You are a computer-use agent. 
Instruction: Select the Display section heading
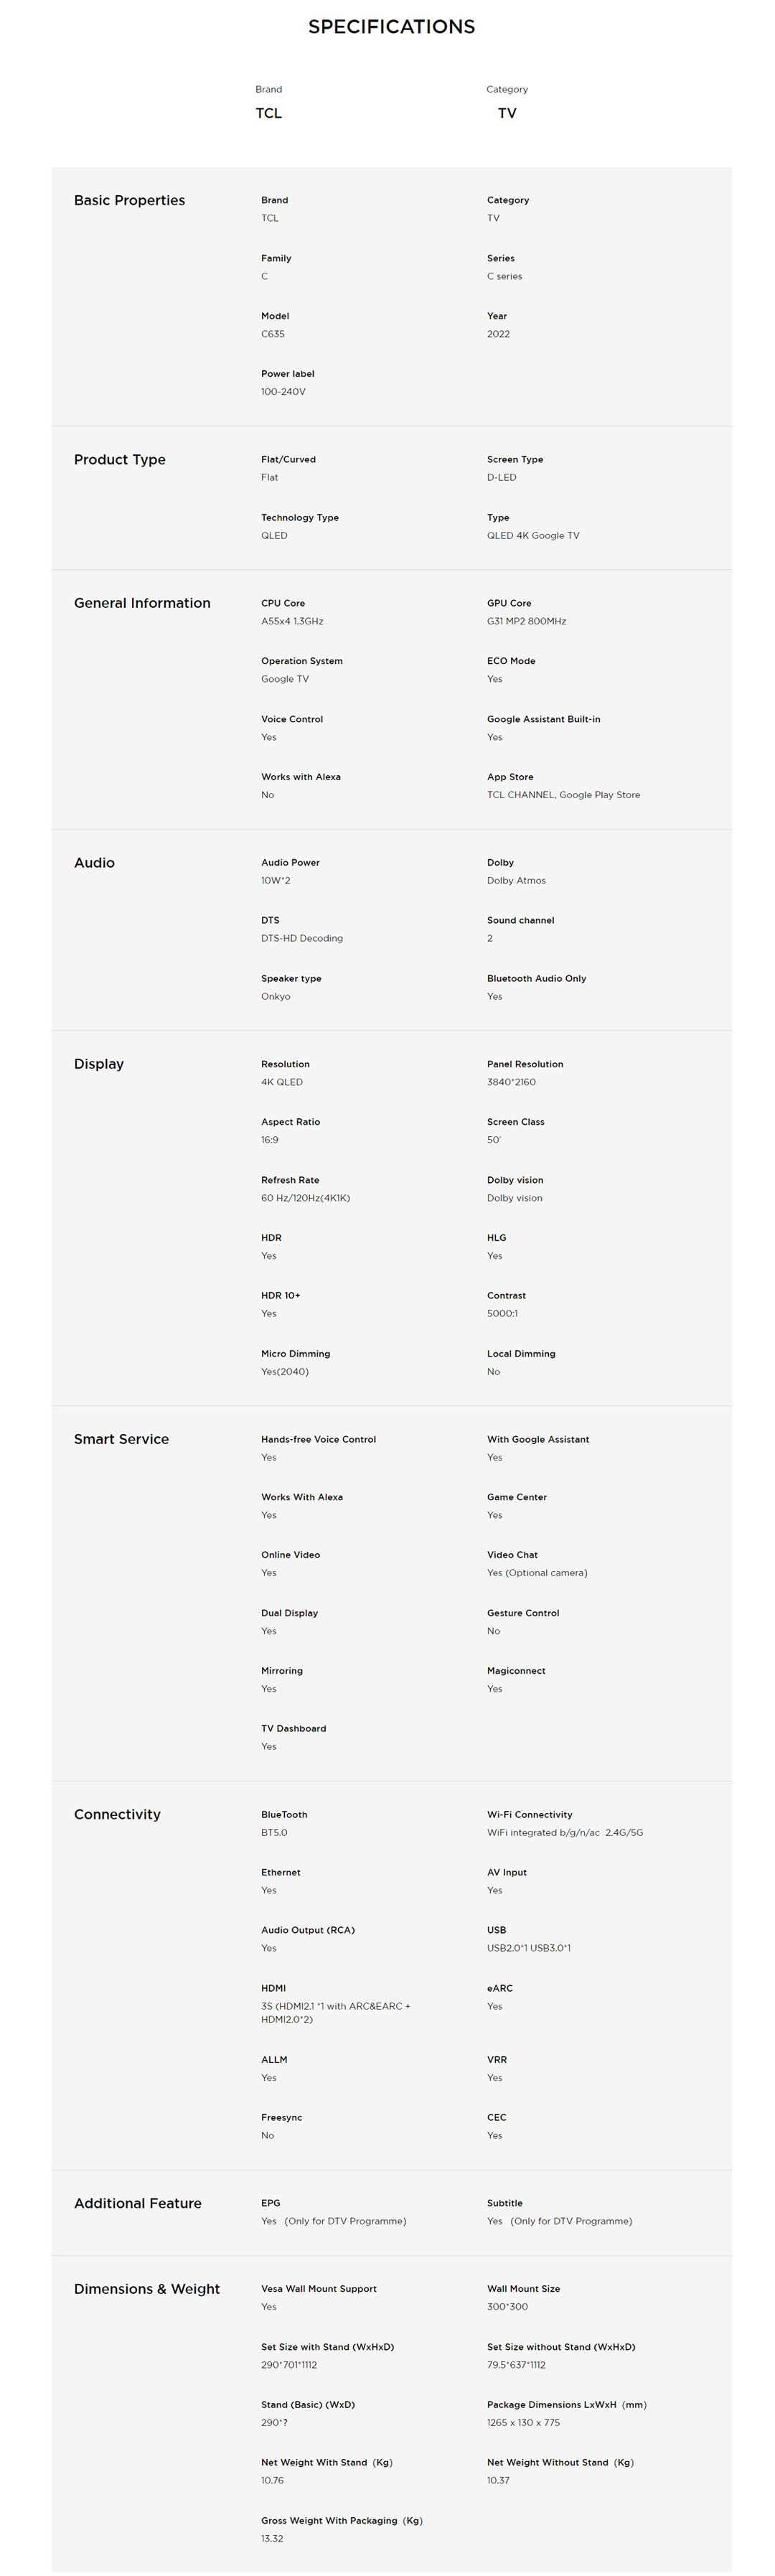[x=99, y=1063]
